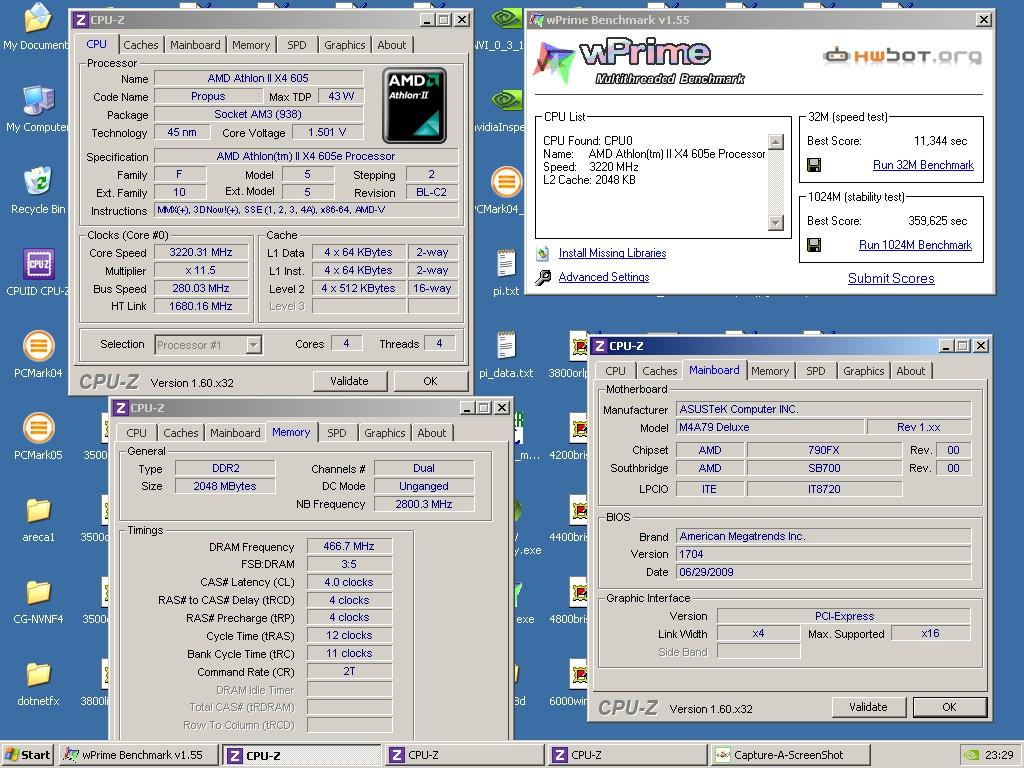Click BIOS date 06/29/2009
1024x768 pixels.
click(x=823, y=572)
